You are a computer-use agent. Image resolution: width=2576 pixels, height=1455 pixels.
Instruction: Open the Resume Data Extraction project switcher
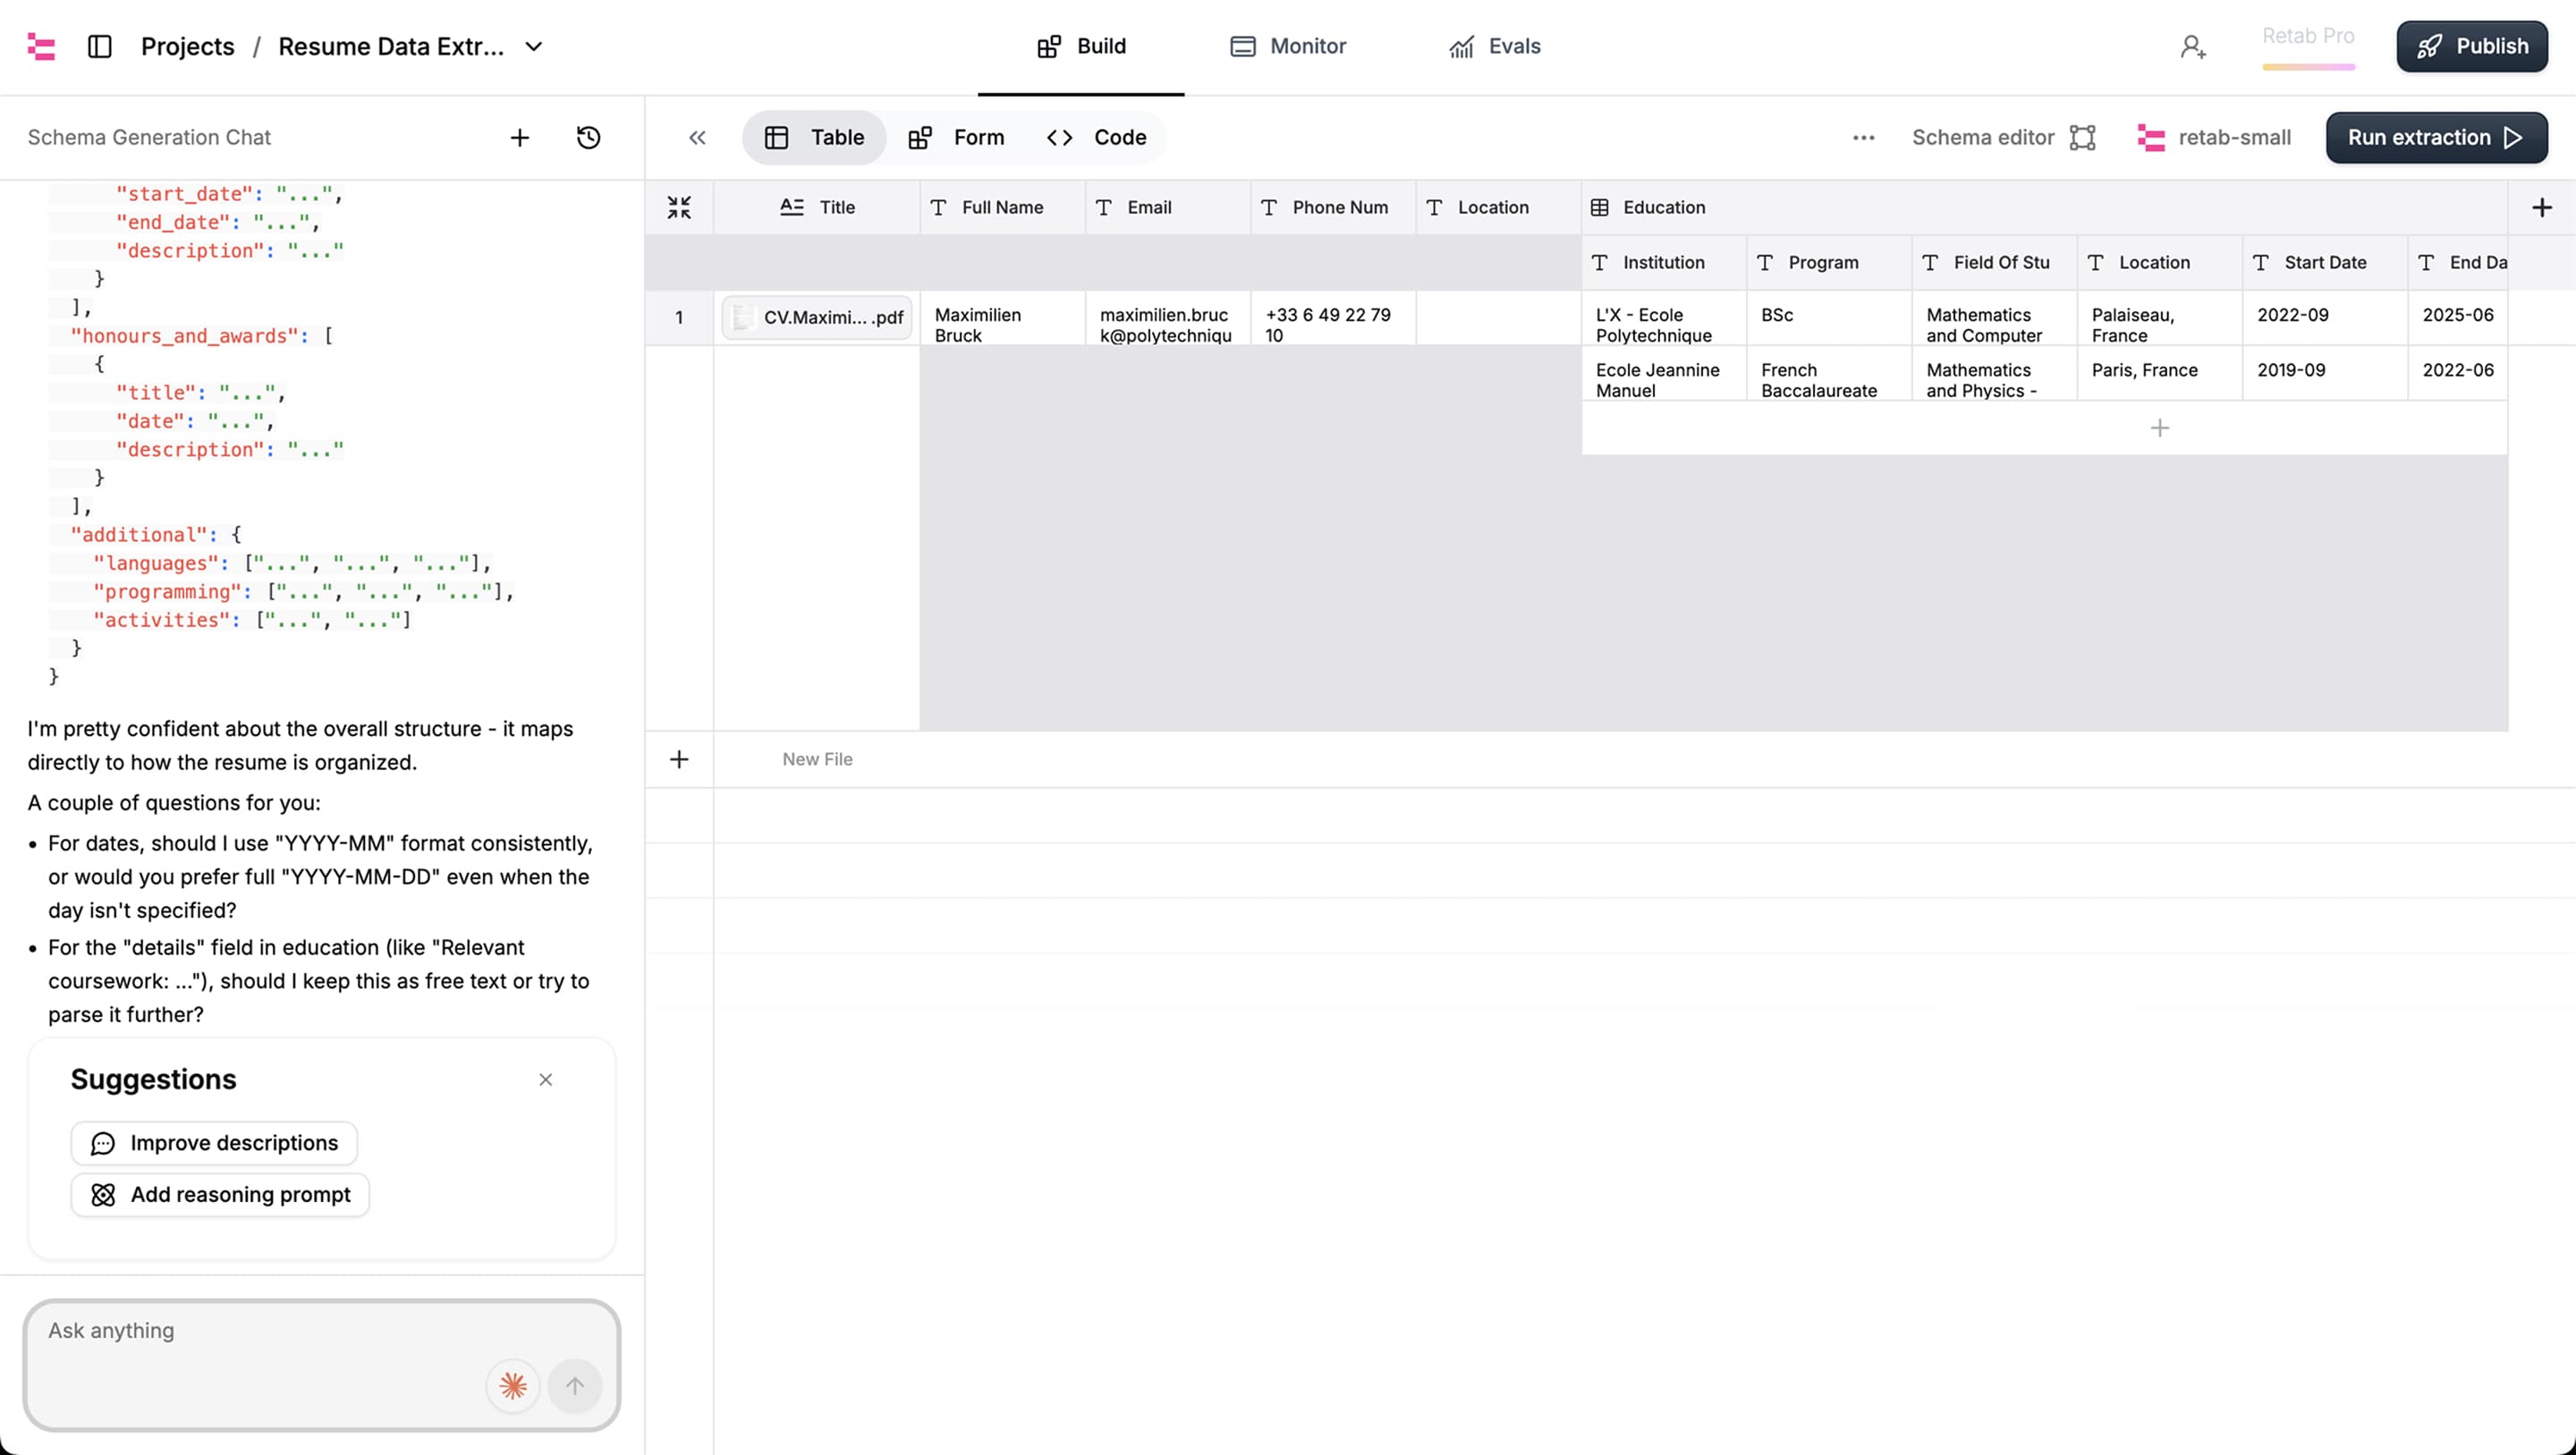coord(535,46)
